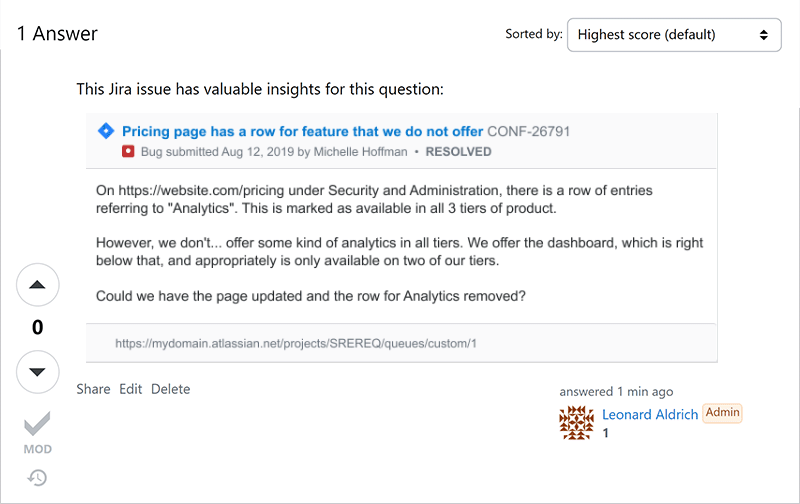The height and width of the screenshot is (504, 800).
Task: Open Leonard Aldrich's user profile link
Action: [650, 414]
